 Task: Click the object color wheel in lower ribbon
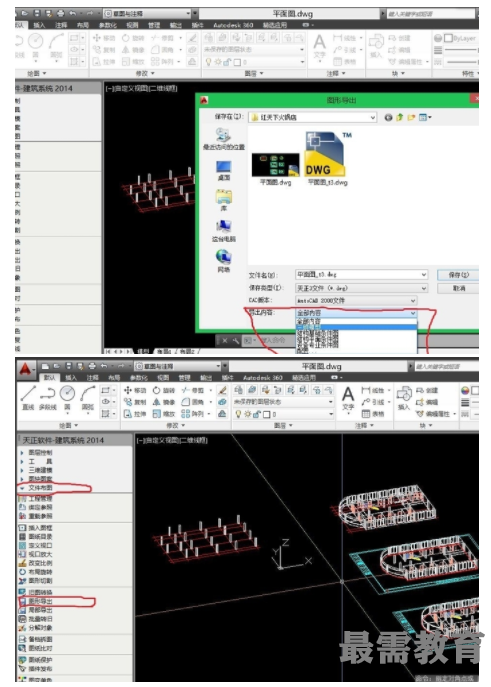click(x=465, y=390)
